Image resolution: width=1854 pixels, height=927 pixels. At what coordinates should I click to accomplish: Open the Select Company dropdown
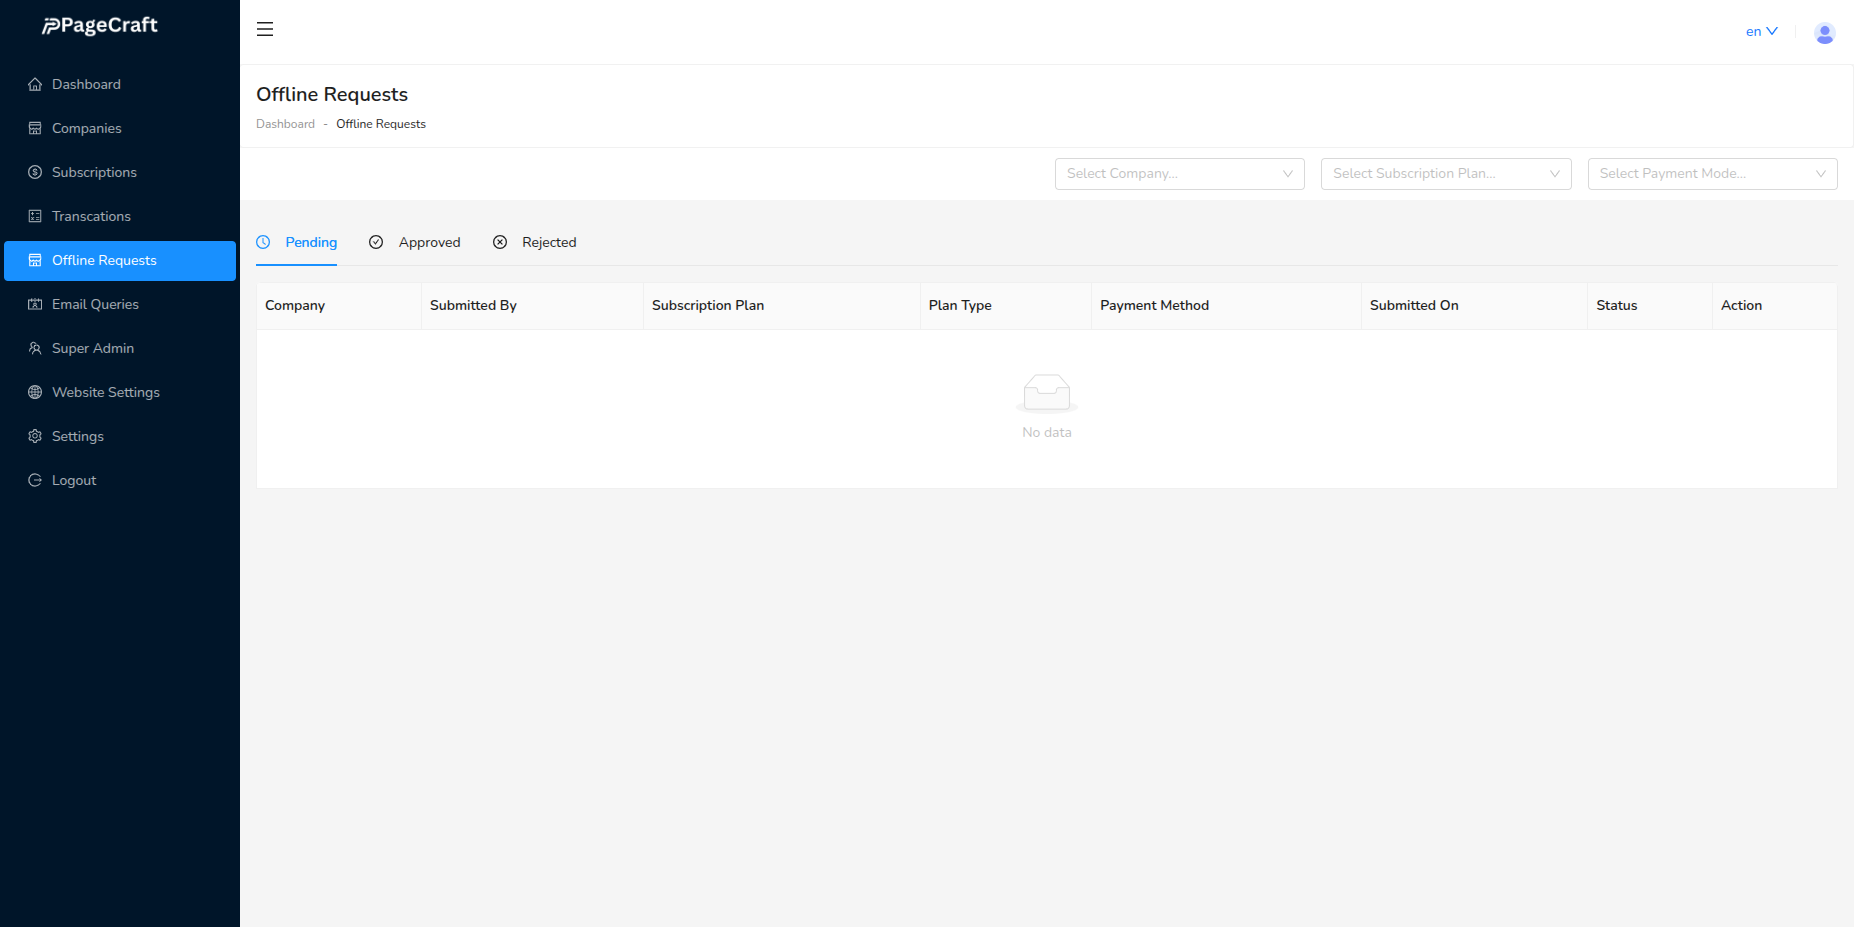pos(1179,174)
